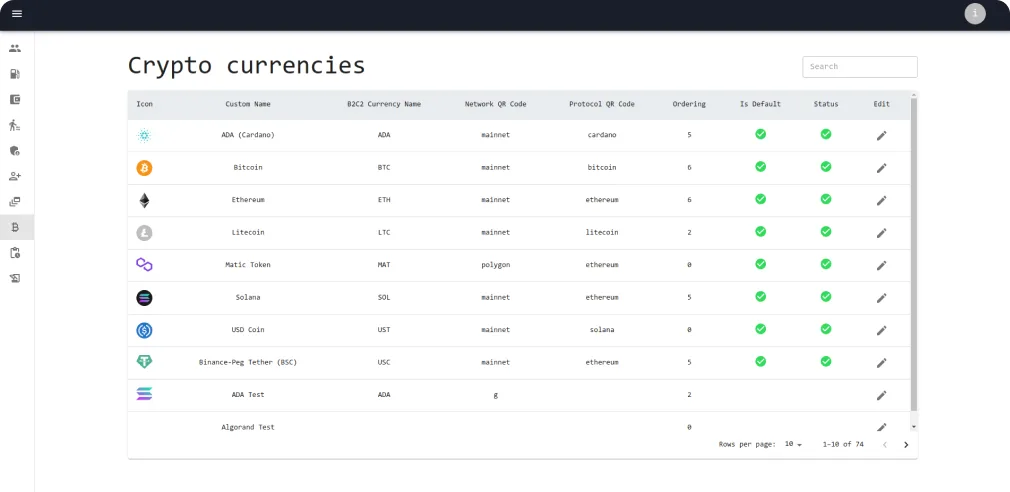Click the grey Litecoin logo
The image size is (1010, 492).
coord(144,233)
